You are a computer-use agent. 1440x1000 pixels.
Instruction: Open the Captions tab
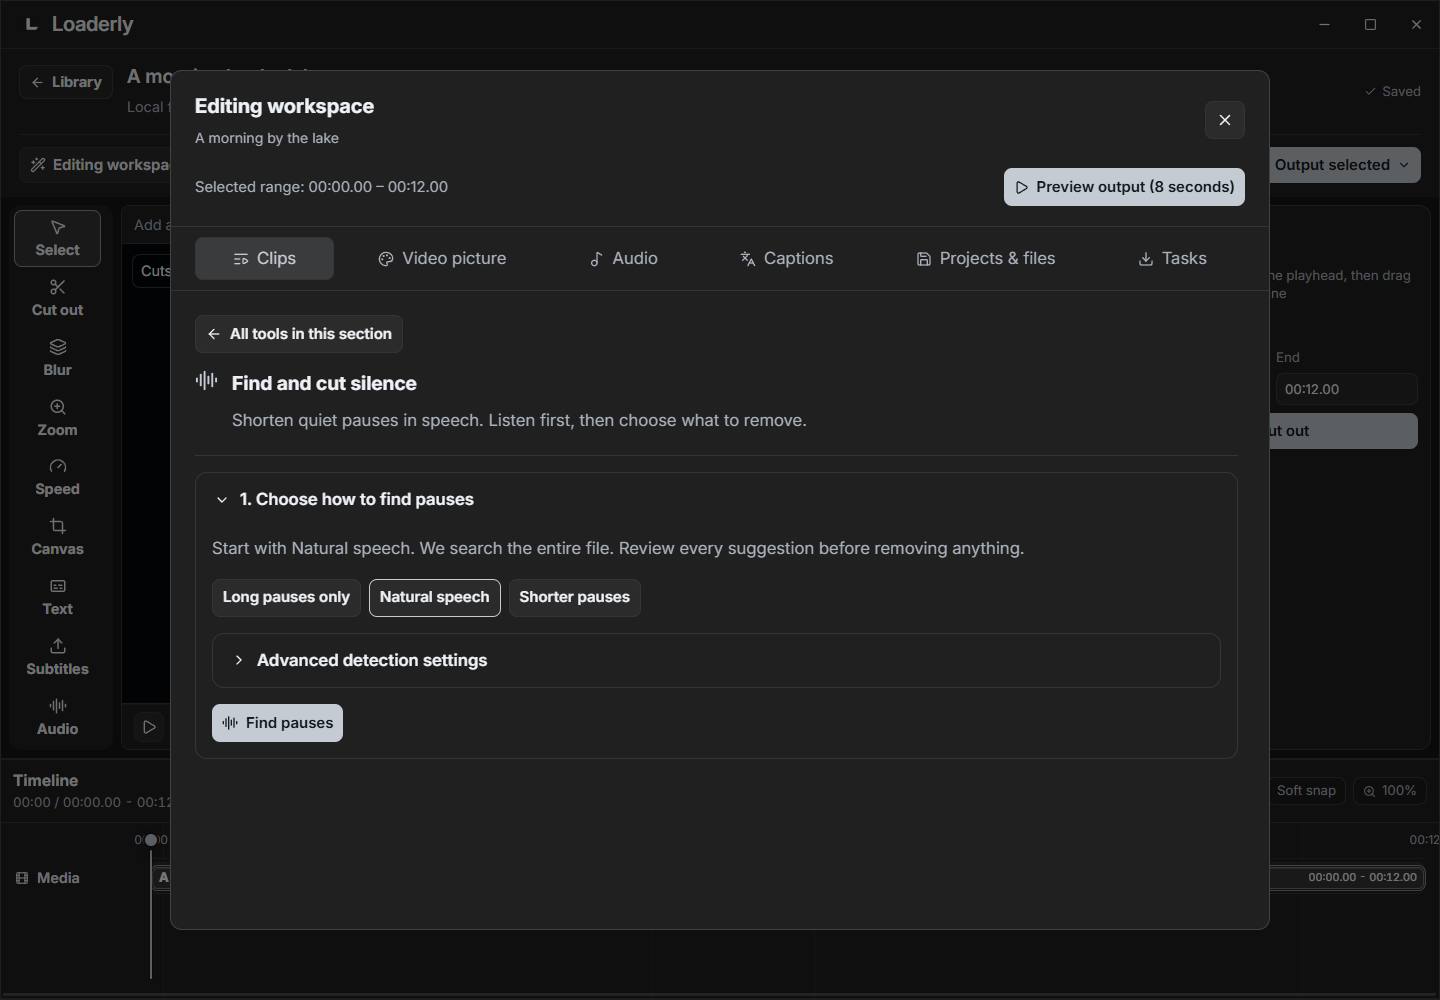[x=786, y=258]
